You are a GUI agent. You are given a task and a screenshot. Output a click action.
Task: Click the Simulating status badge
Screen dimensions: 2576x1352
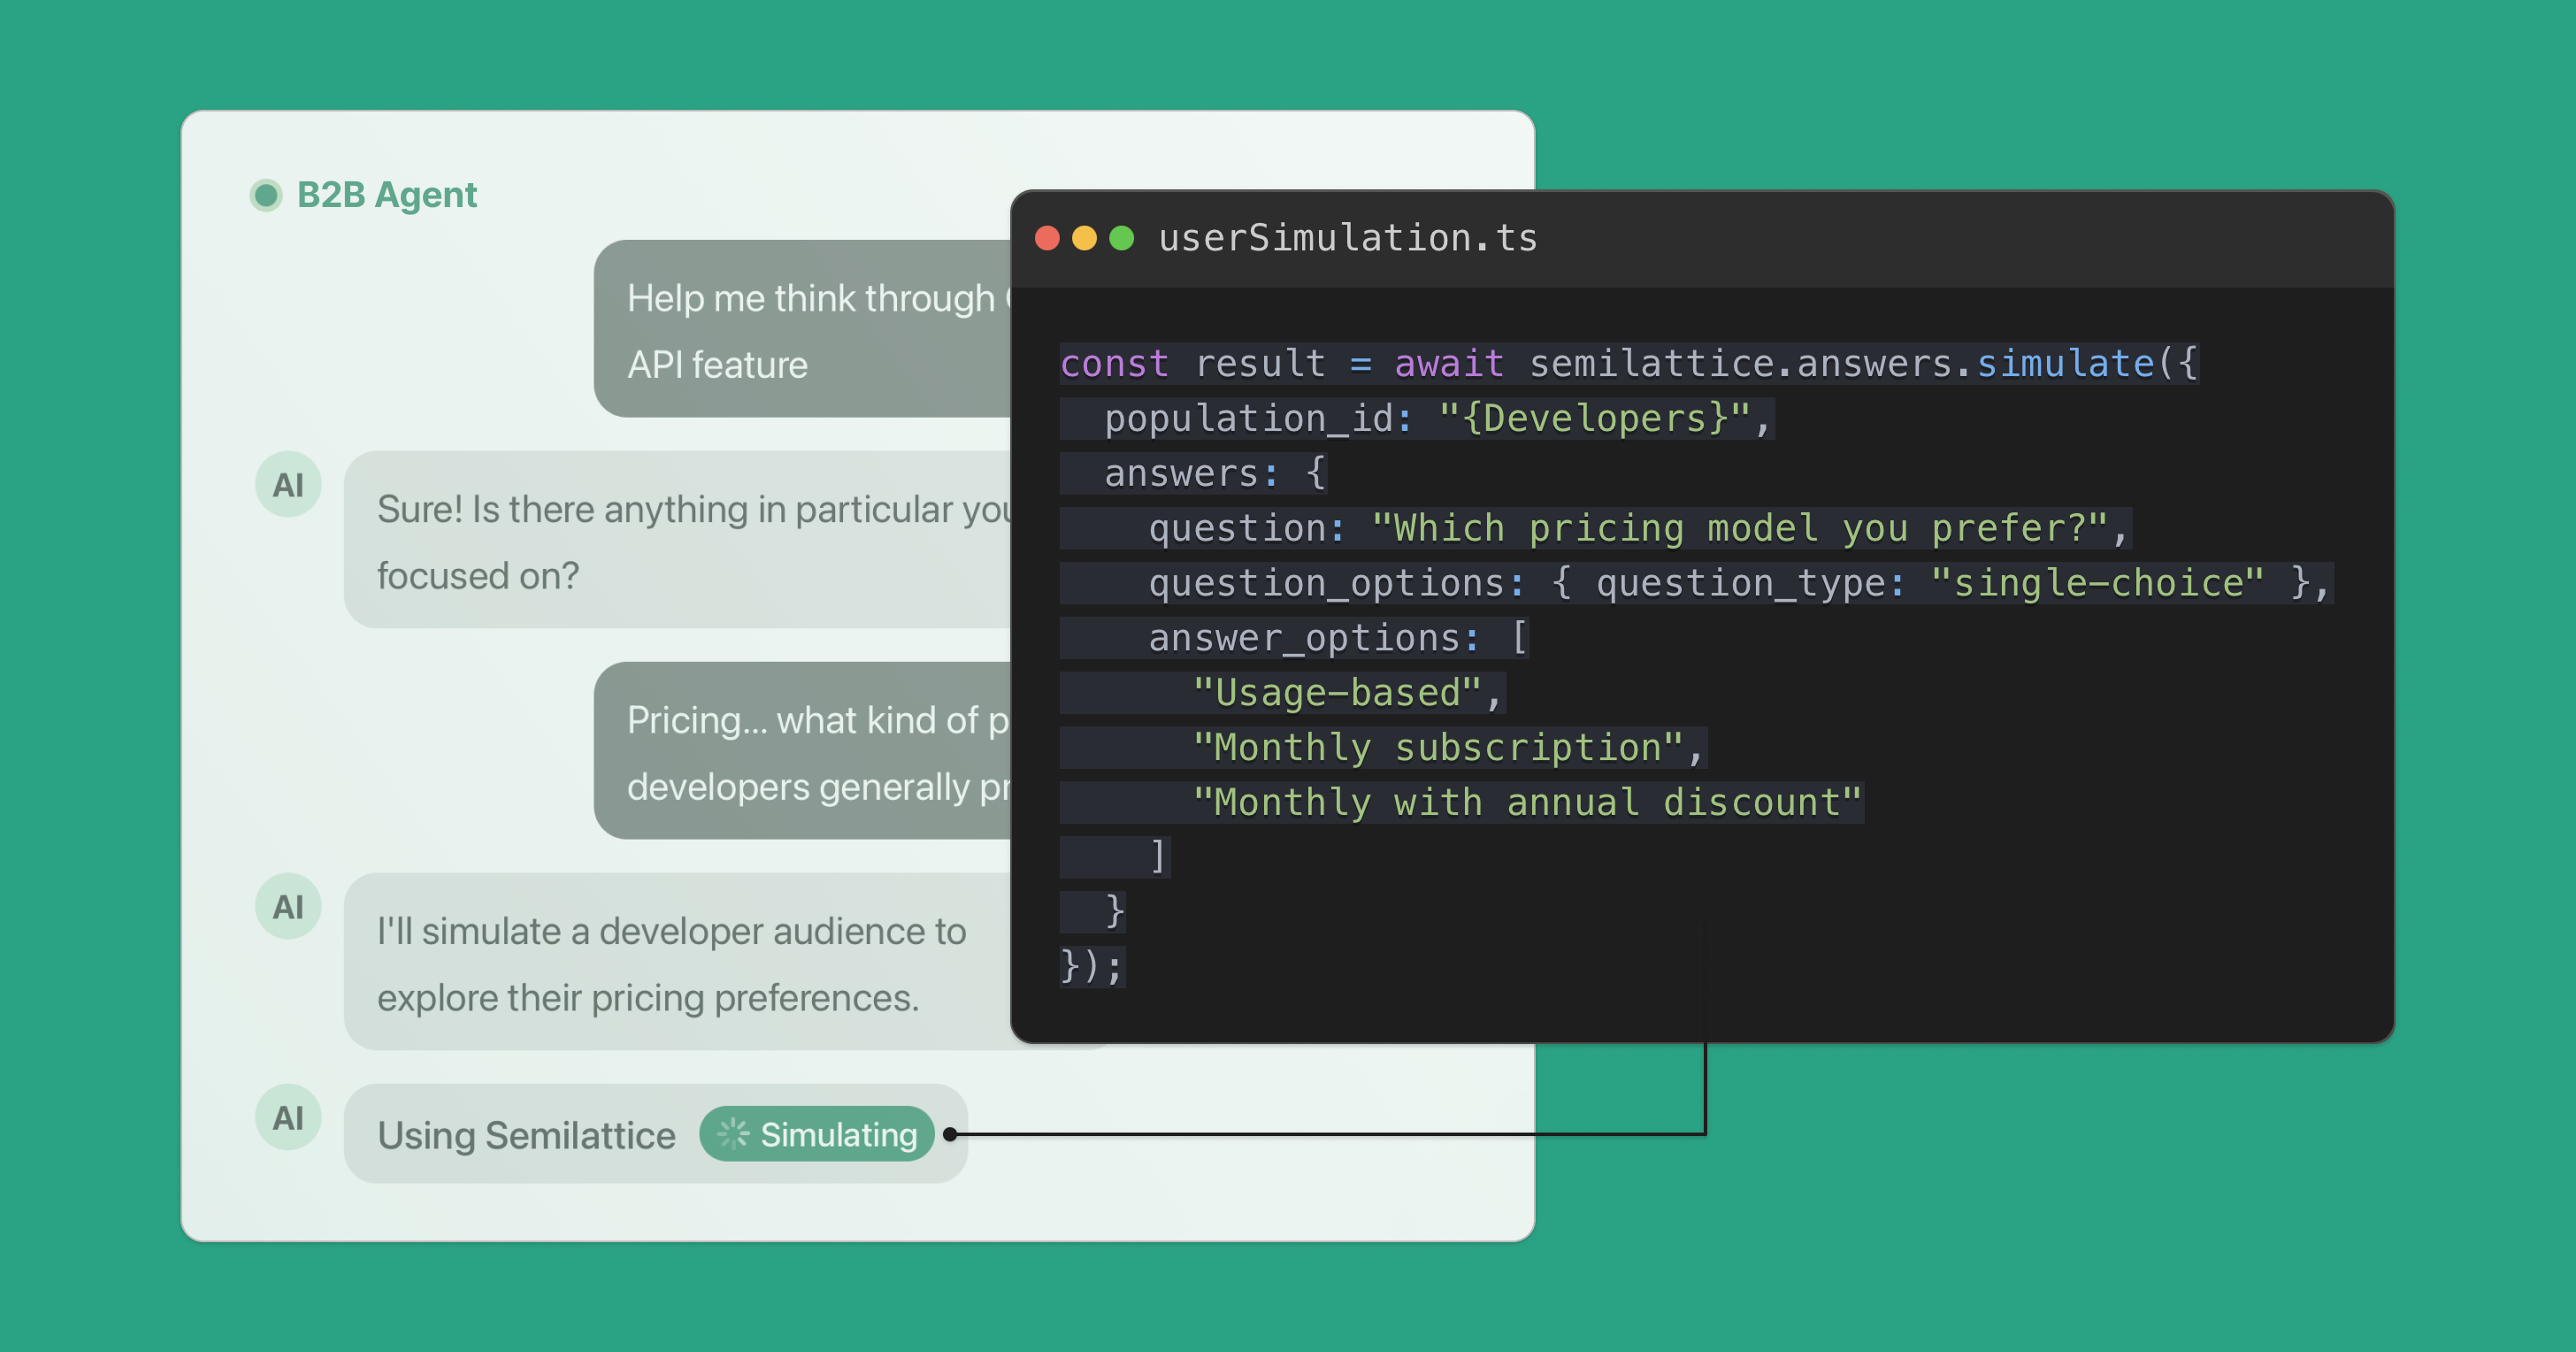click(x=816, y=1134)
